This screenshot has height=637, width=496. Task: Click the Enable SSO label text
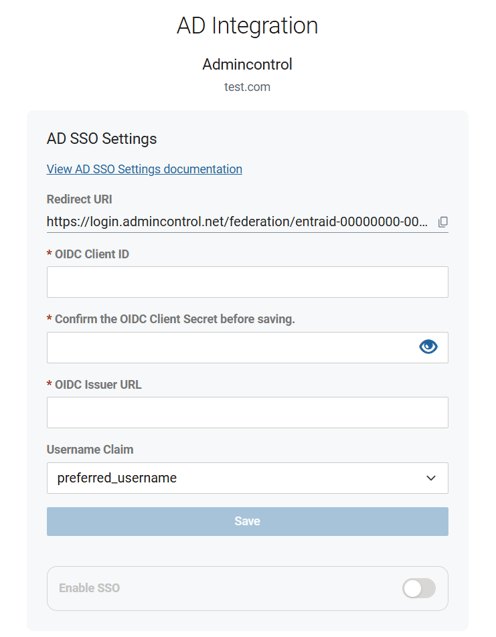(89, 588)
